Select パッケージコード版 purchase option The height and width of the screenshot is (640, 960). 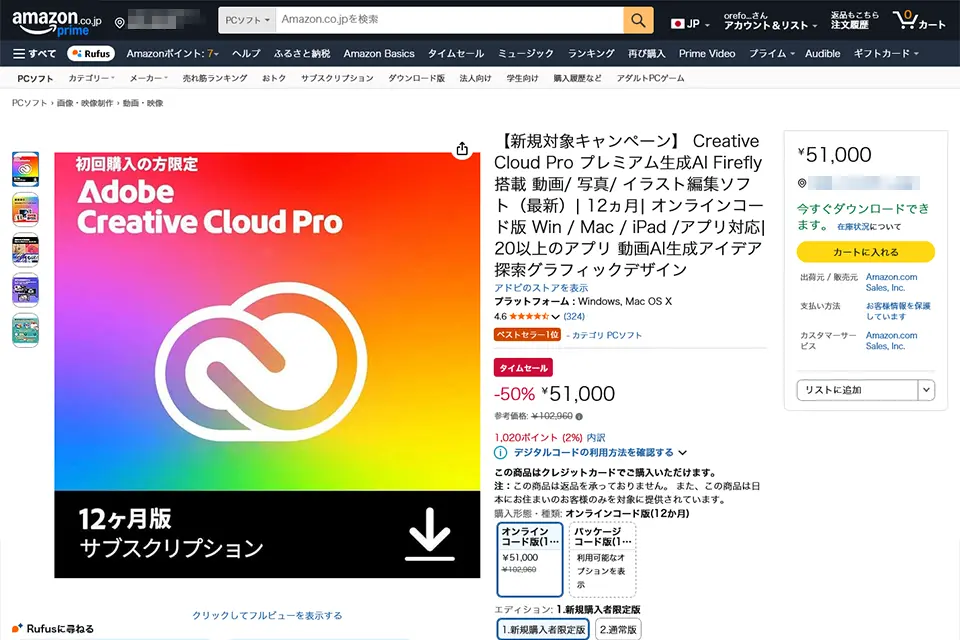[x=602, y=558]
